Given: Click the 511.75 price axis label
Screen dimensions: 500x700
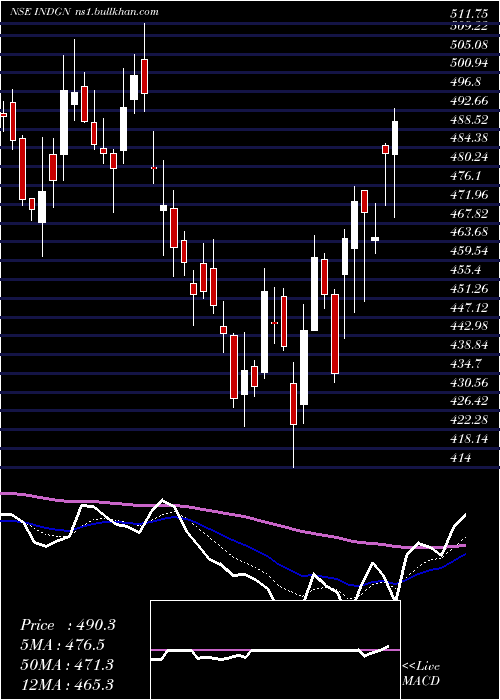Looking at the screenshot, I should tap(469, 14).
